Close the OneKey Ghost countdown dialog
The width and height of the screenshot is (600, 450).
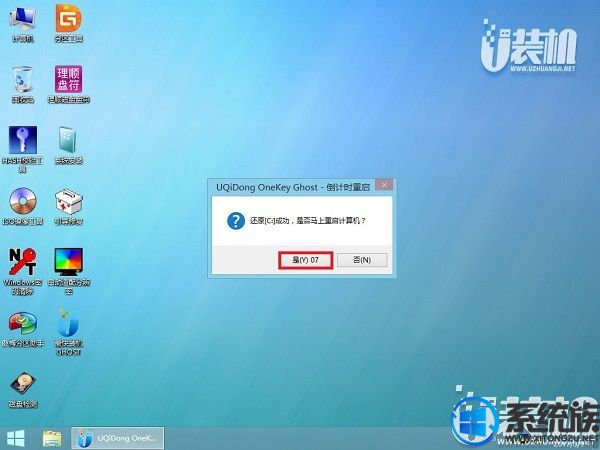click(384, 185)
